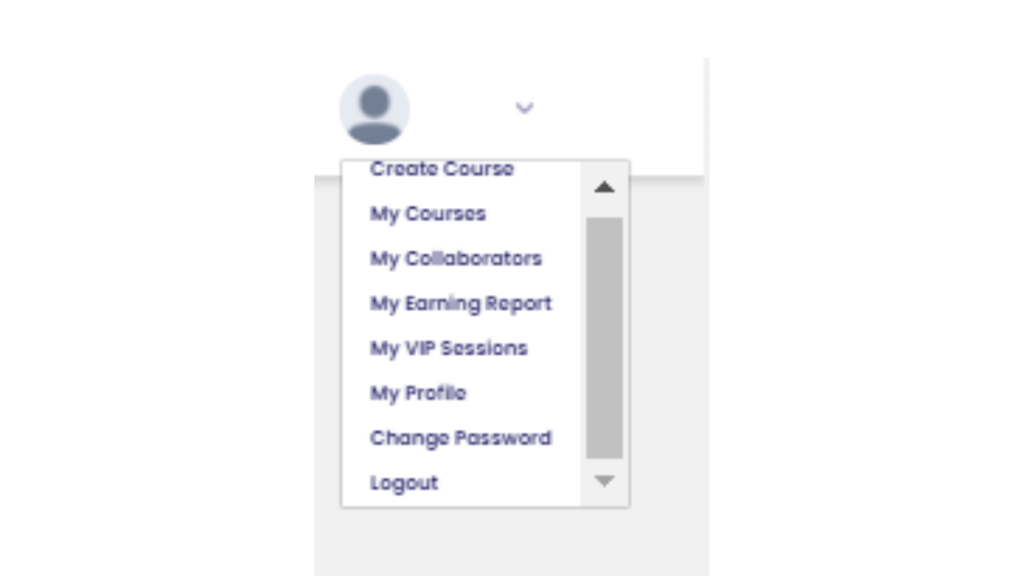
Task: Click the empty menu space right of My Profile
Action: [x=522, y=393]
